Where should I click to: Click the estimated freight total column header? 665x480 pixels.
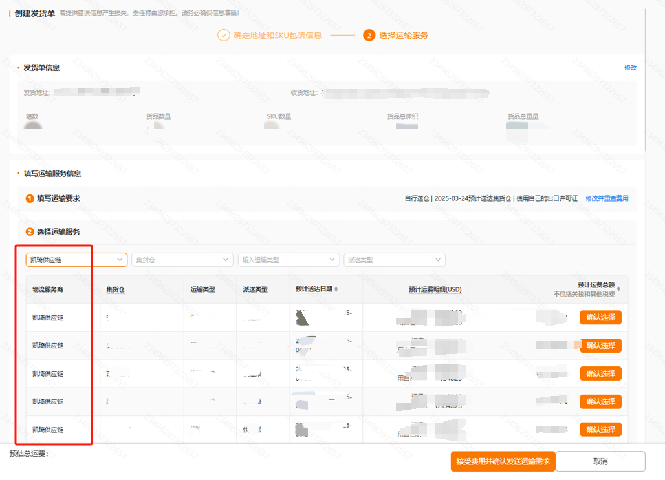[596, 285]
